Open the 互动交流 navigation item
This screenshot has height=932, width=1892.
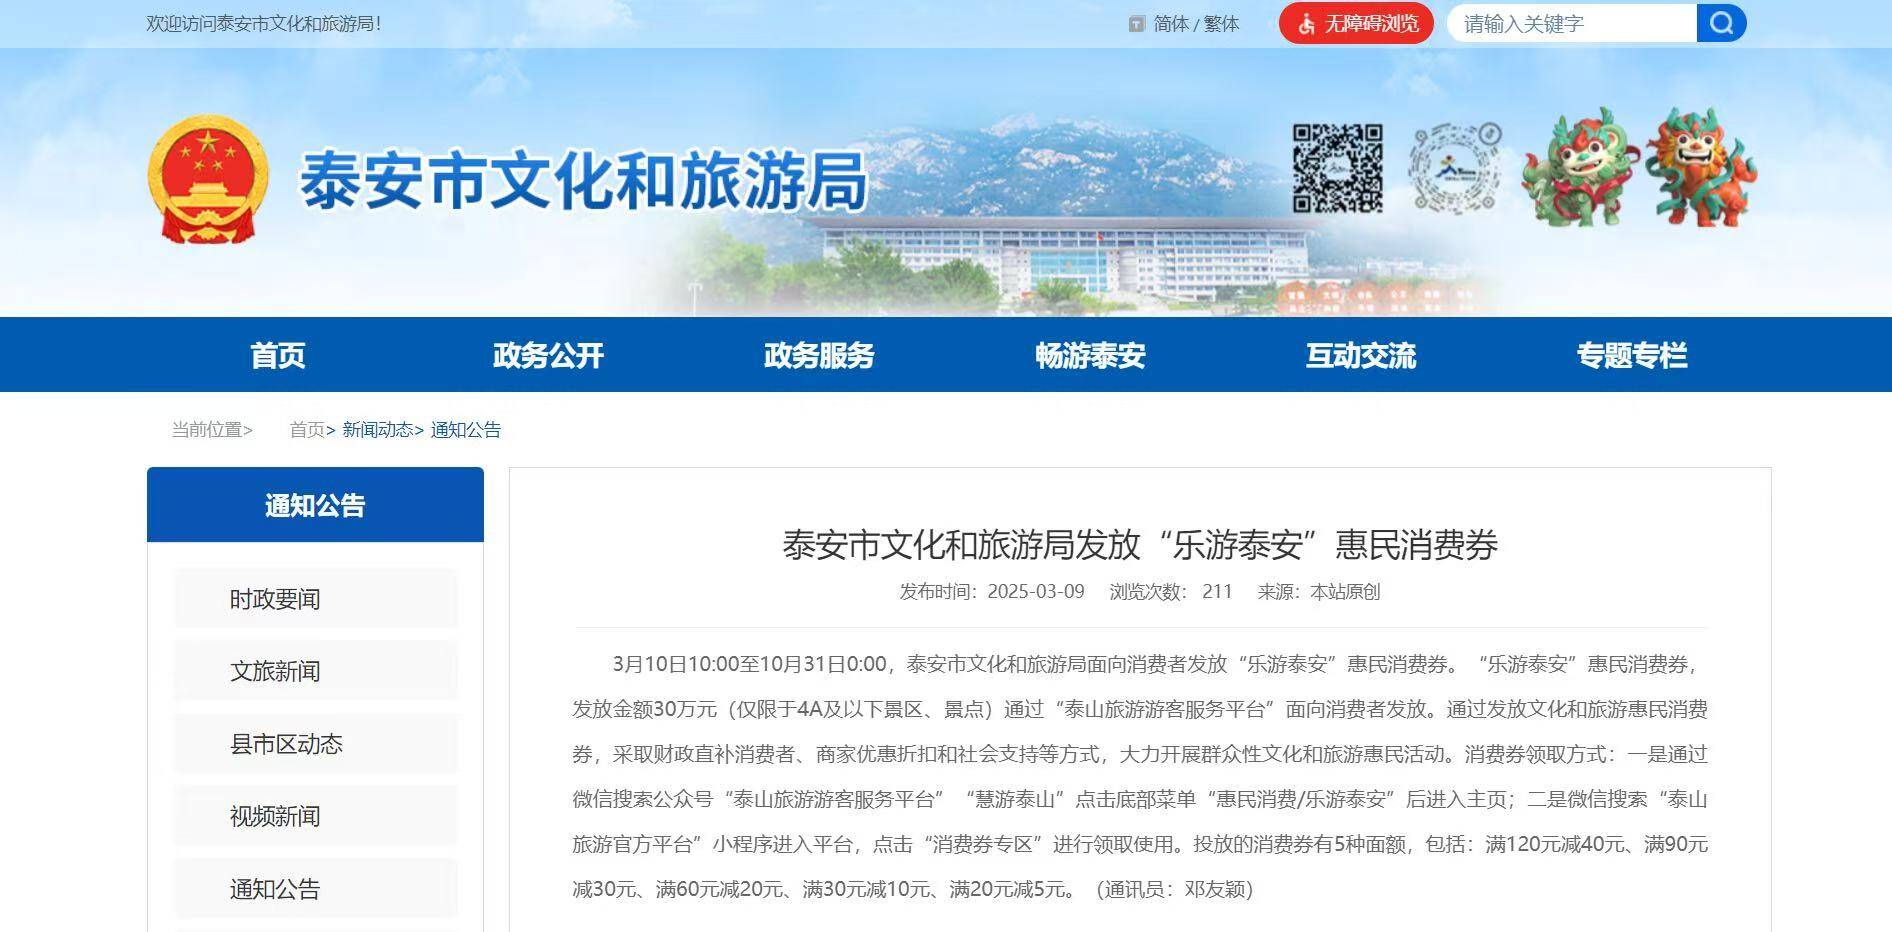click(x=1361, y=355)
